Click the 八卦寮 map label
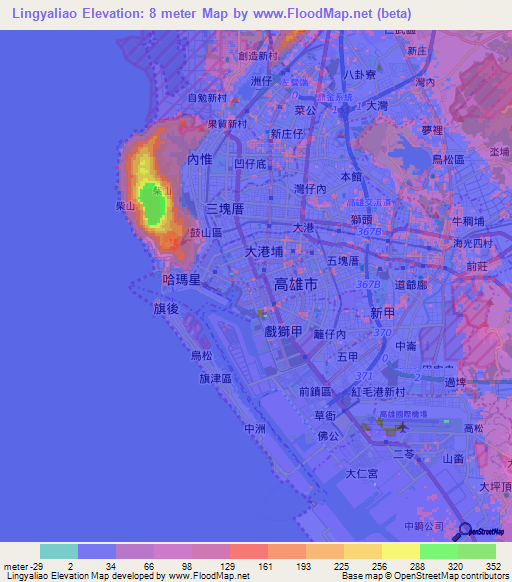 click(x=359, y=75)
